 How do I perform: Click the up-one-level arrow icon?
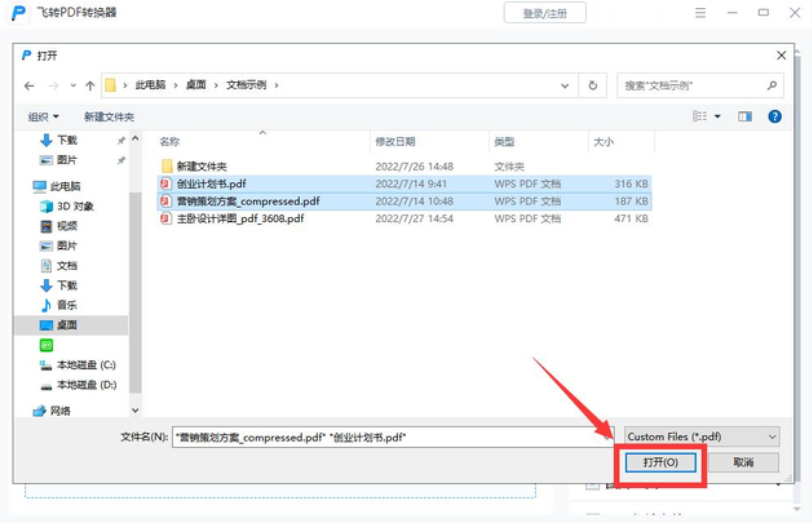coord(90,86)
